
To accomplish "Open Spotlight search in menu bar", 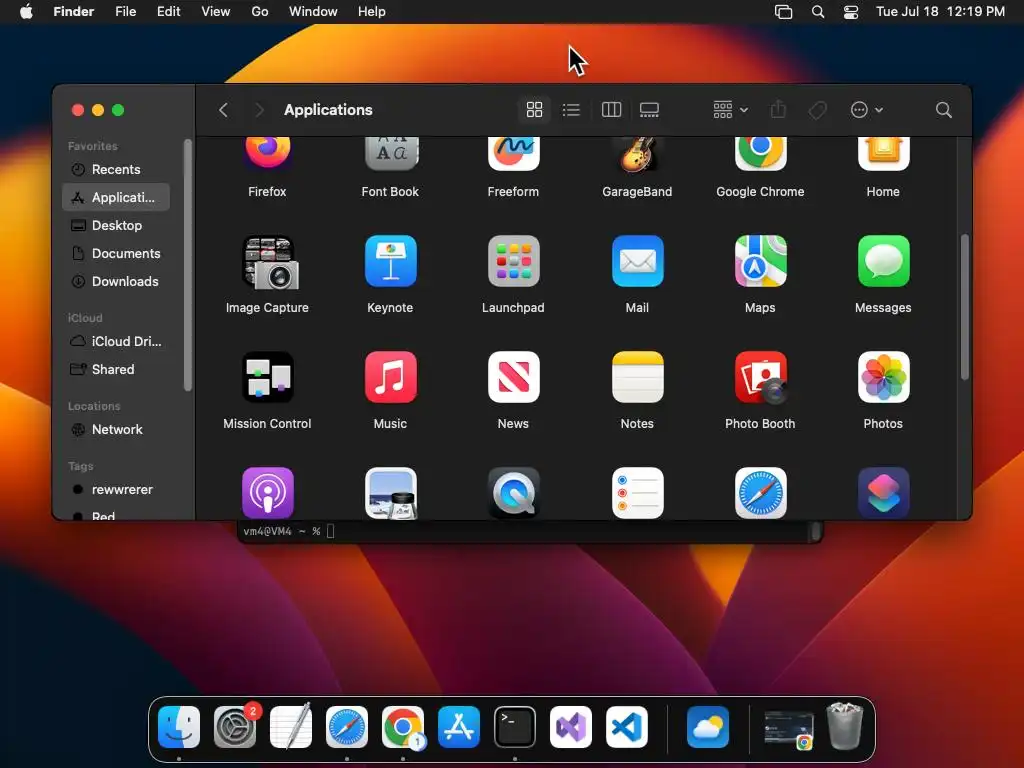I will (818, 12).
